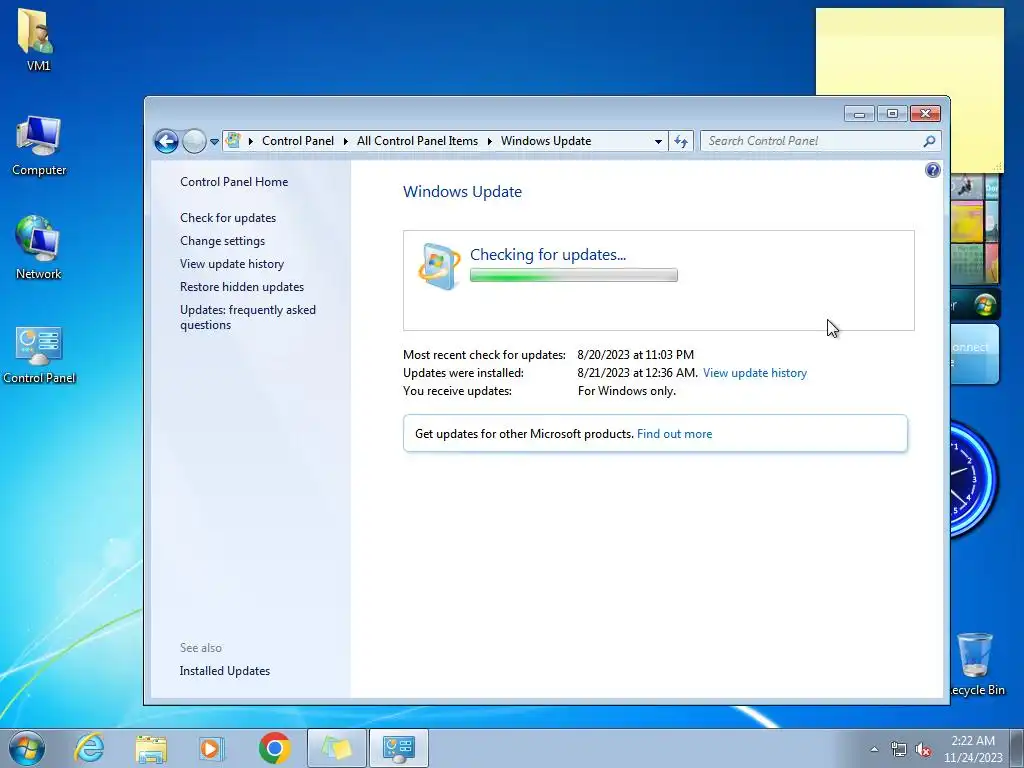Go back using the blue Back arrow

167,141
